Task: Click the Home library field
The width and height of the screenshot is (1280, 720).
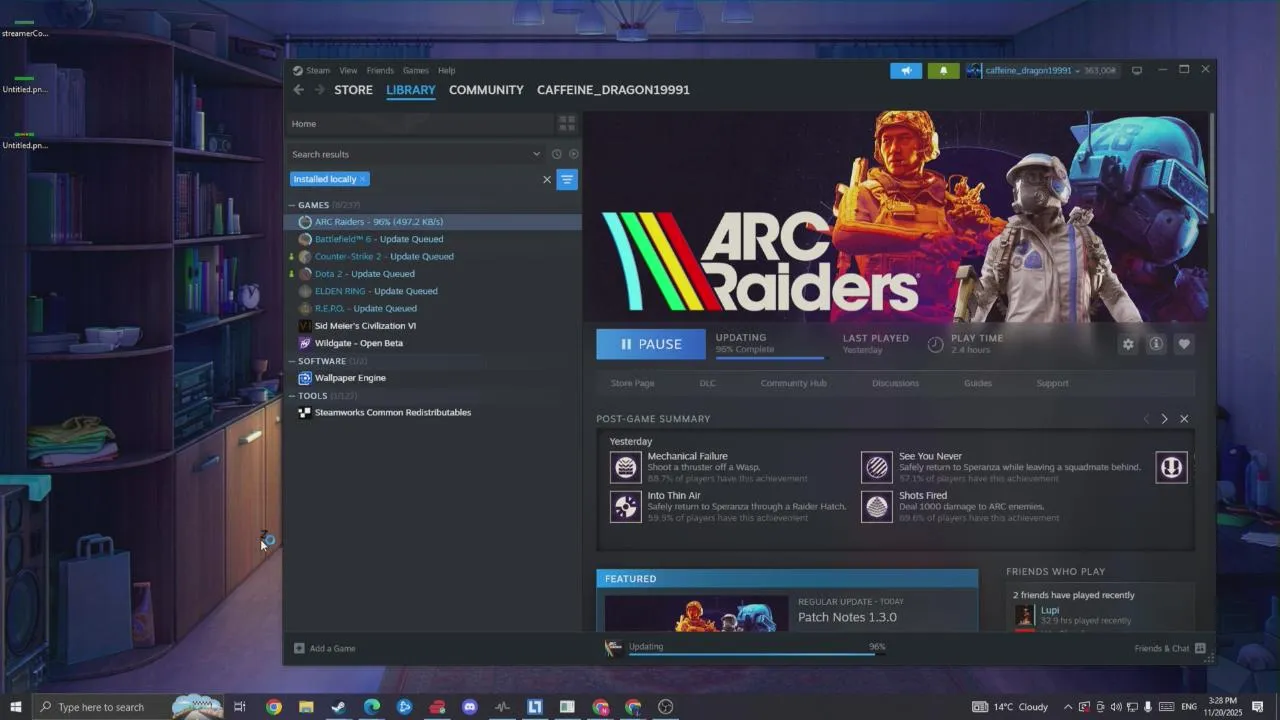Action: [420, 124]
